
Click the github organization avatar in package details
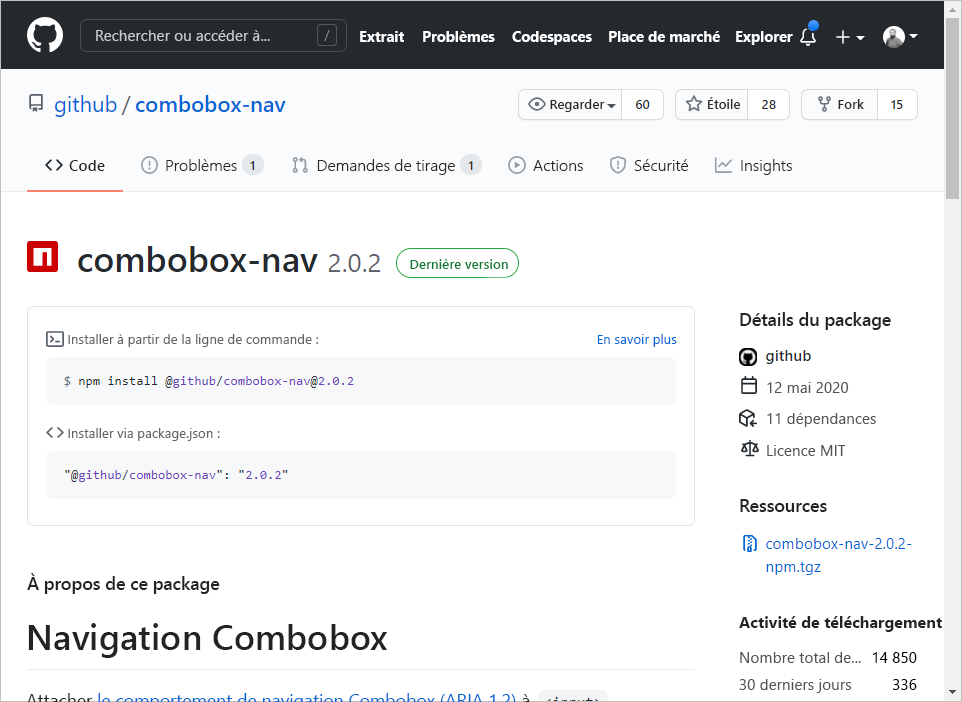[x=748, y=356]
